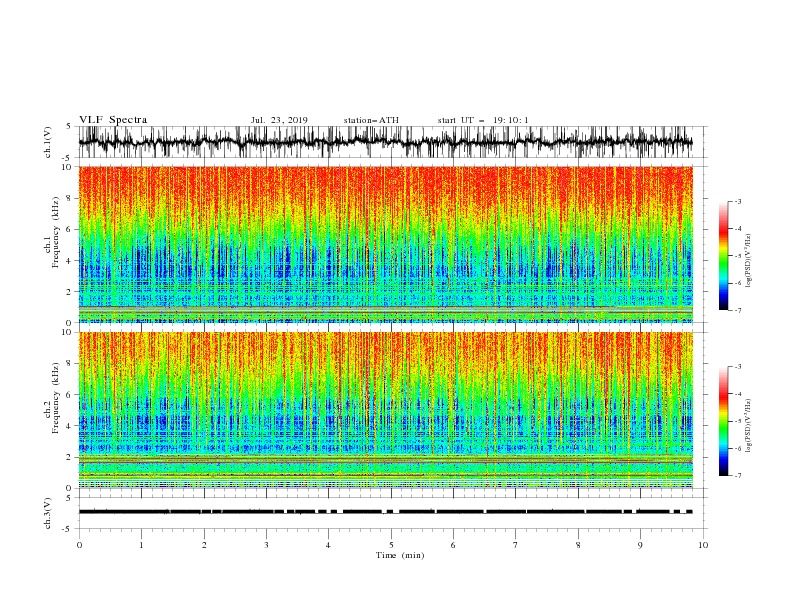Click inside the ch.2 spectrogram panel
This screenshot has width=792, height=612.
coord(385,410)
